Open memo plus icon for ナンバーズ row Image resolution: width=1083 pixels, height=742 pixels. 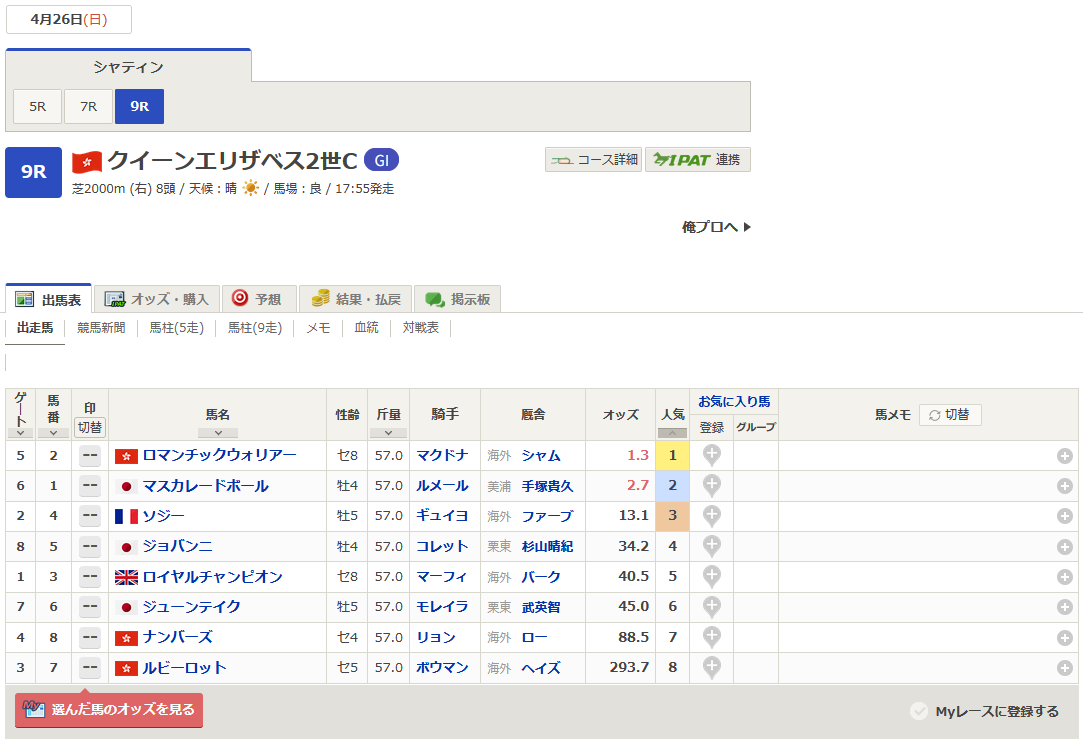coord(1064,638)
